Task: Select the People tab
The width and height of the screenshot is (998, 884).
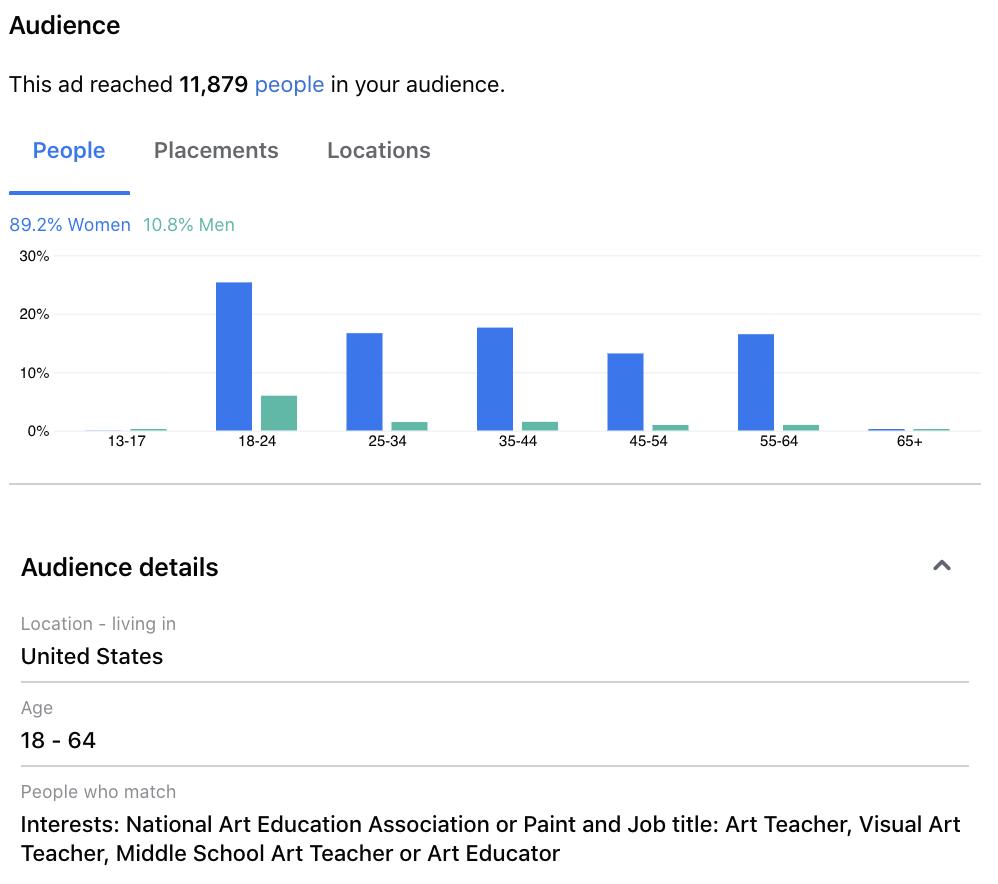Action: [69, 150]
